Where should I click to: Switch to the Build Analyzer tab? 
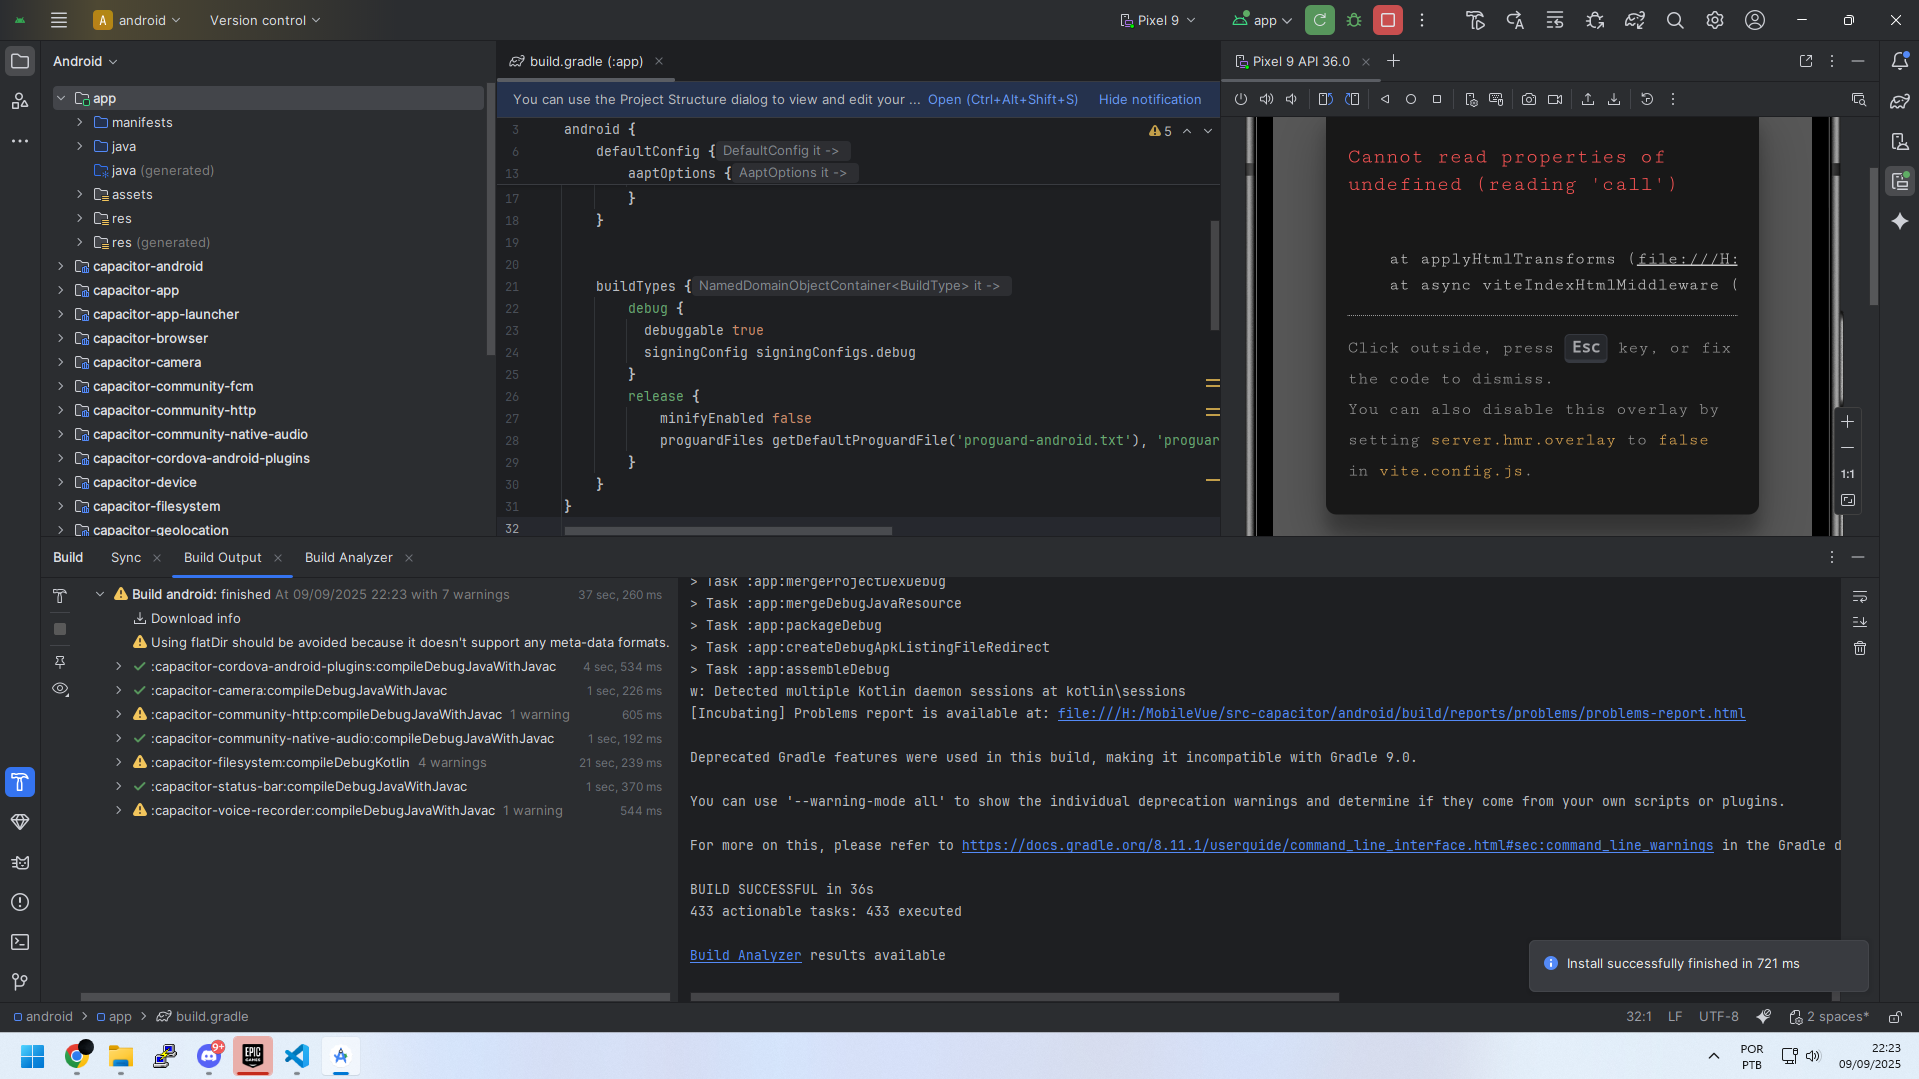tap(349, 557)
